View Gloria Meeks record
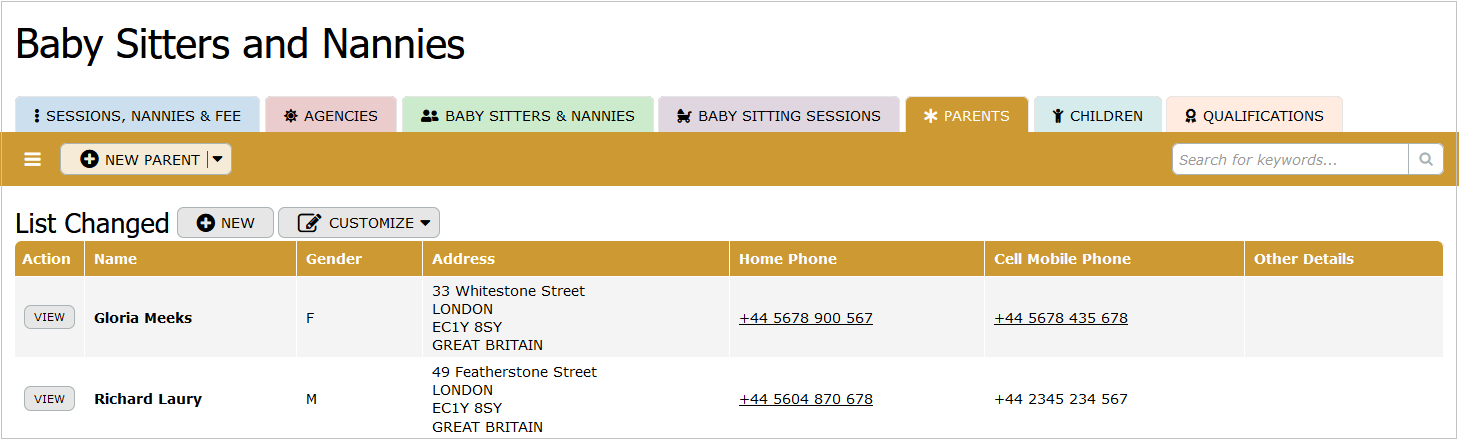Image resolution: width=1459 pixels, height=441 pixels. point(49,318)
